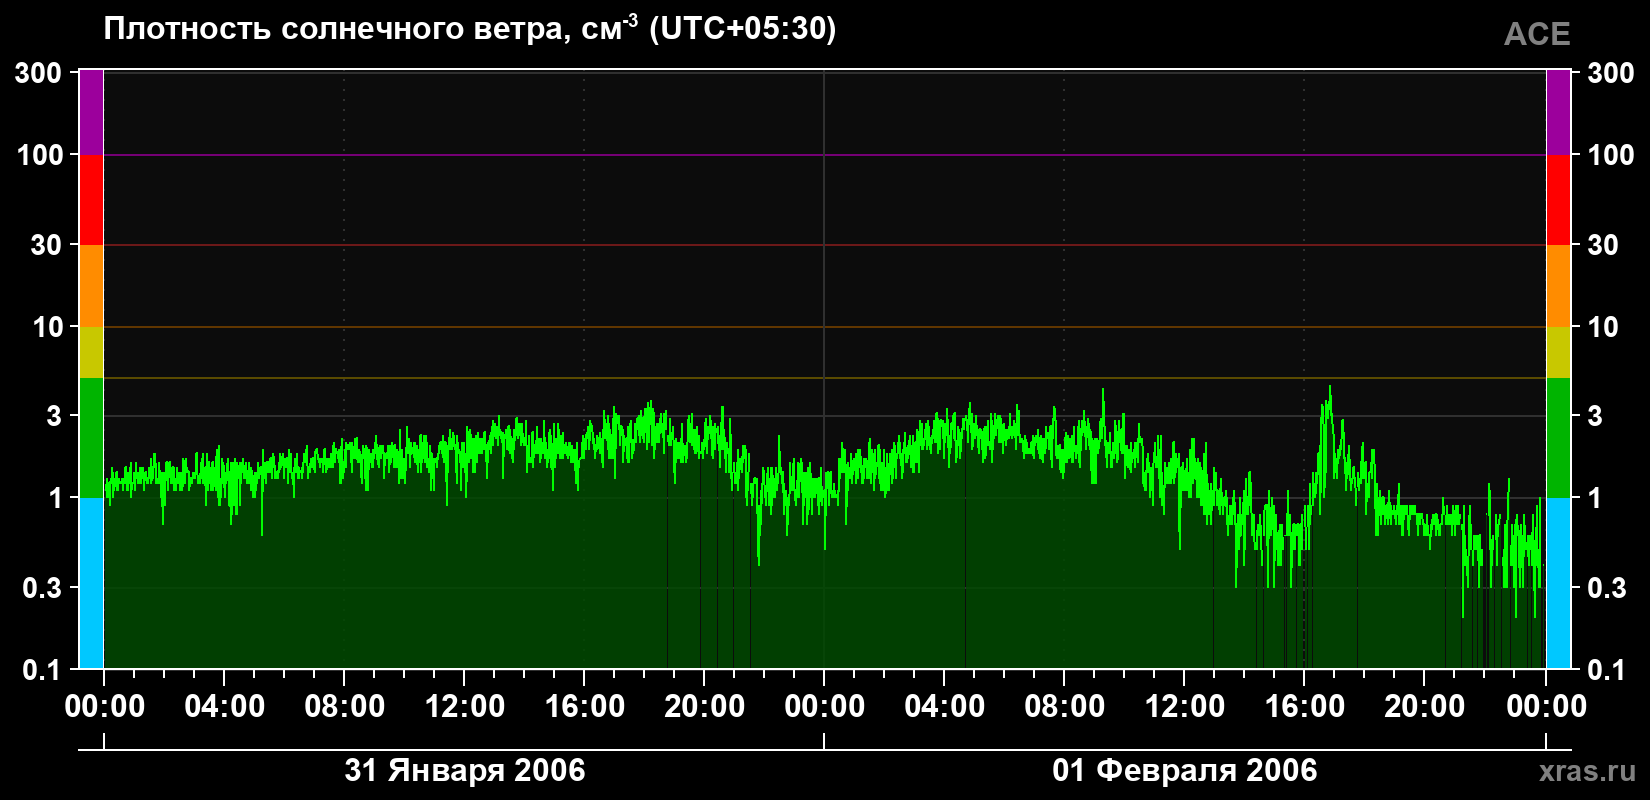
Task: Click the 100 value on left axis
Action: click(40, 155)
